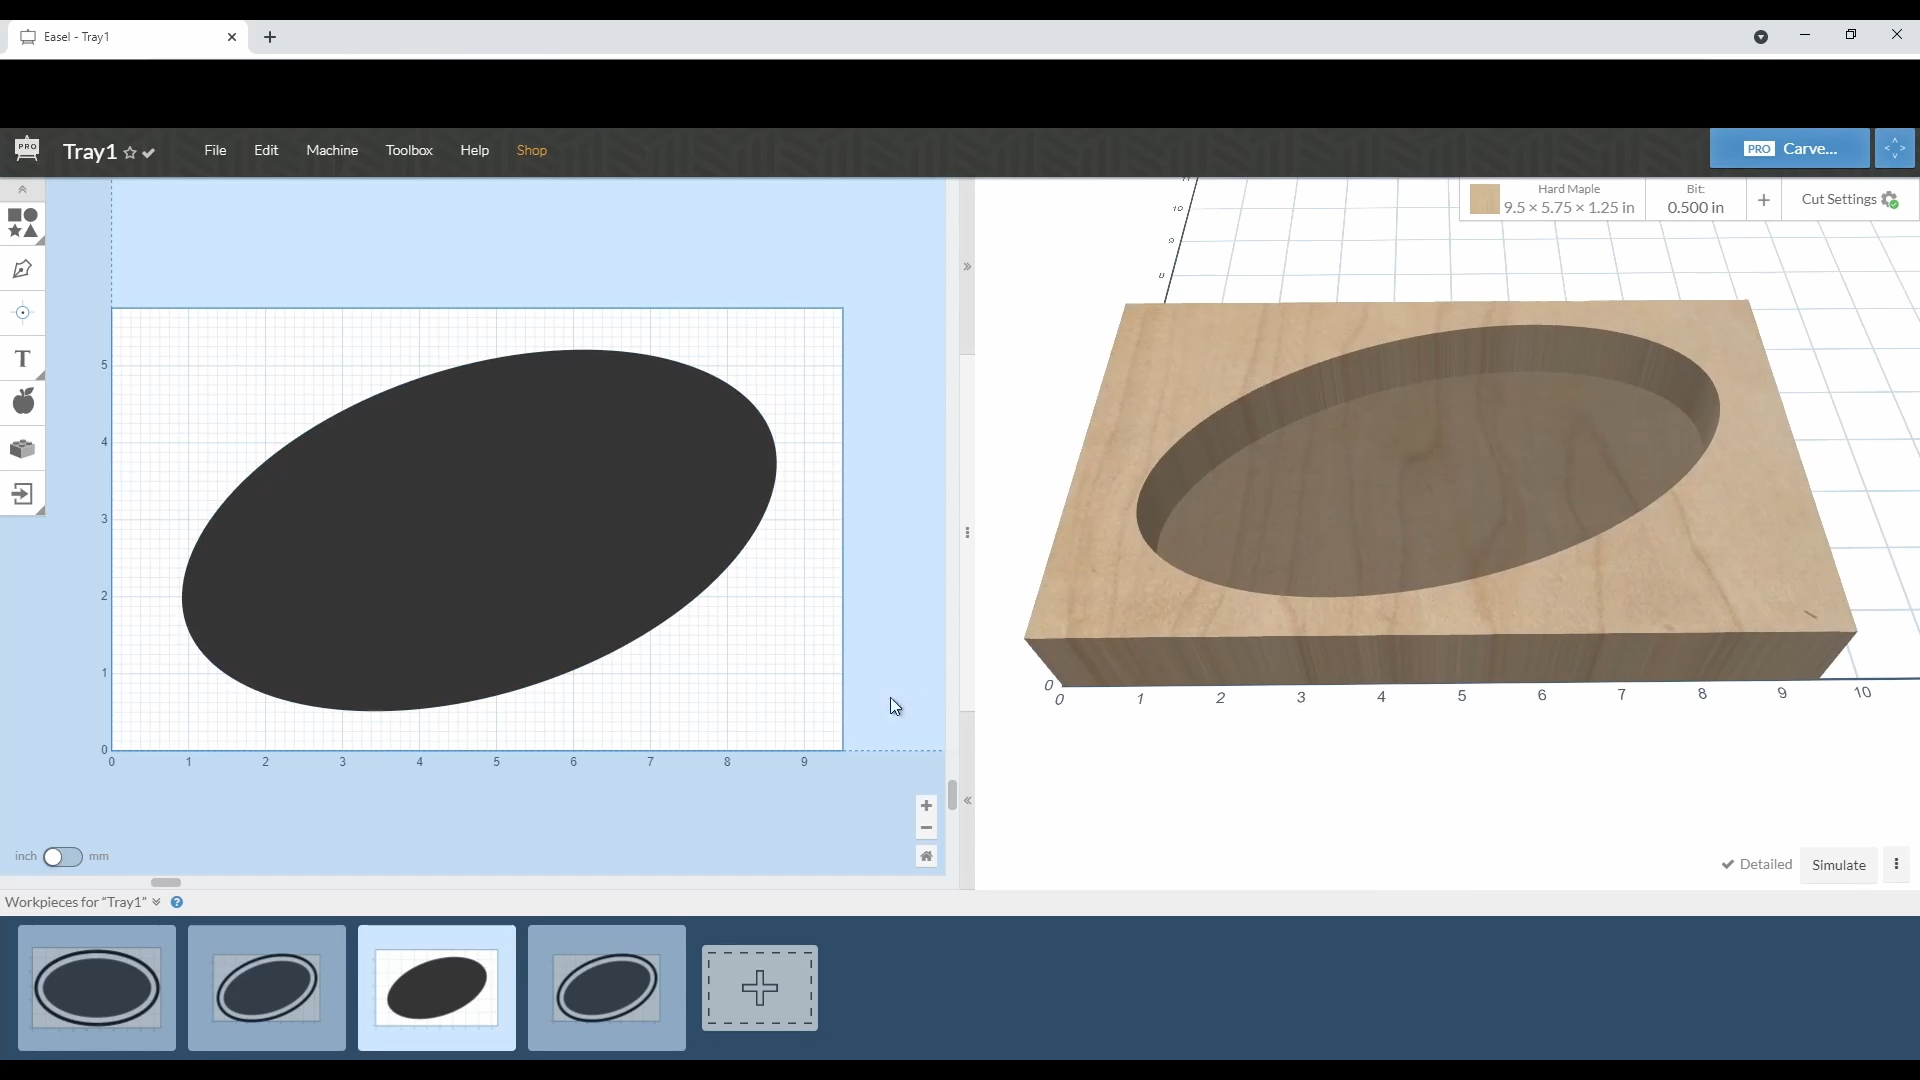Collapse the left toolbar with the chevron

pyautogui.click(x=21, y=189)
